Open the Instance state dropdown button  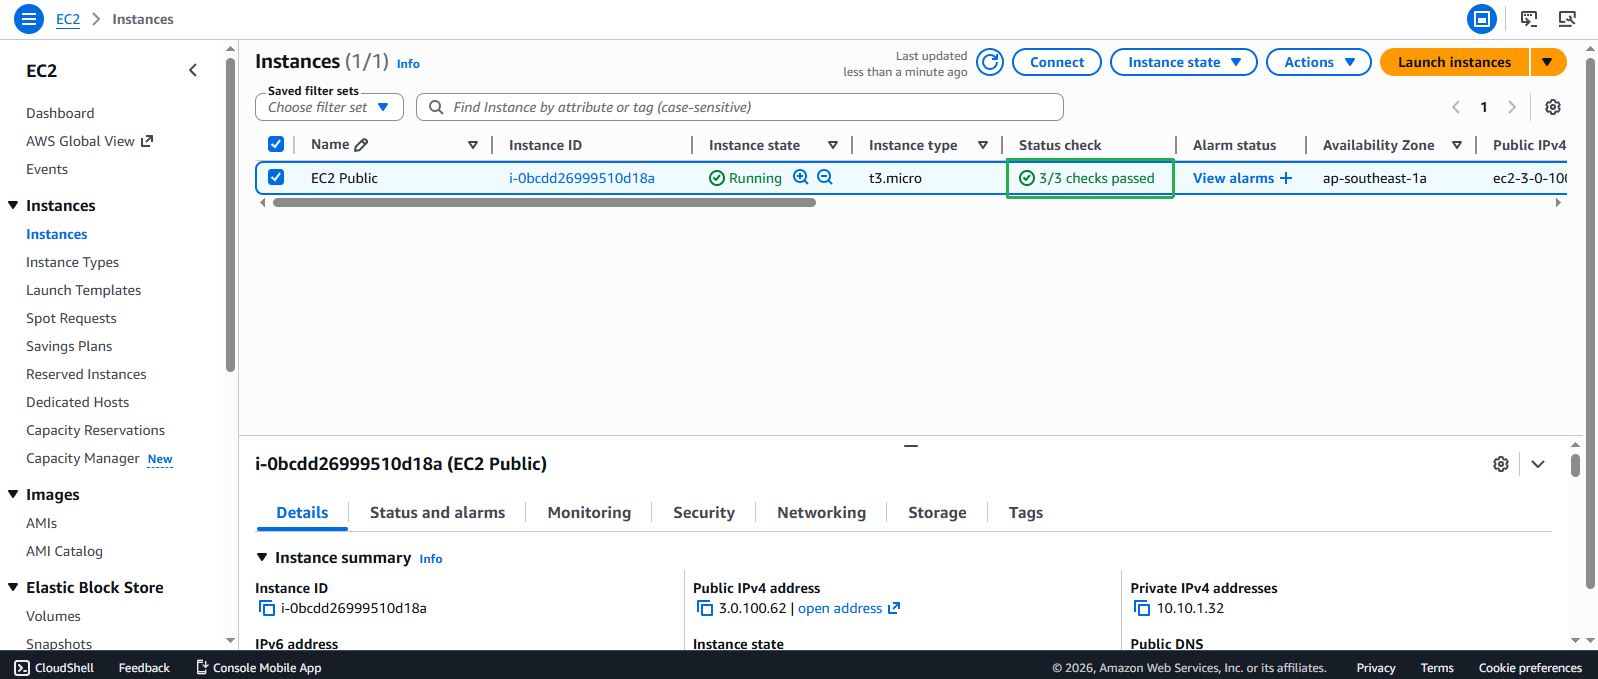coord(1184,62)
